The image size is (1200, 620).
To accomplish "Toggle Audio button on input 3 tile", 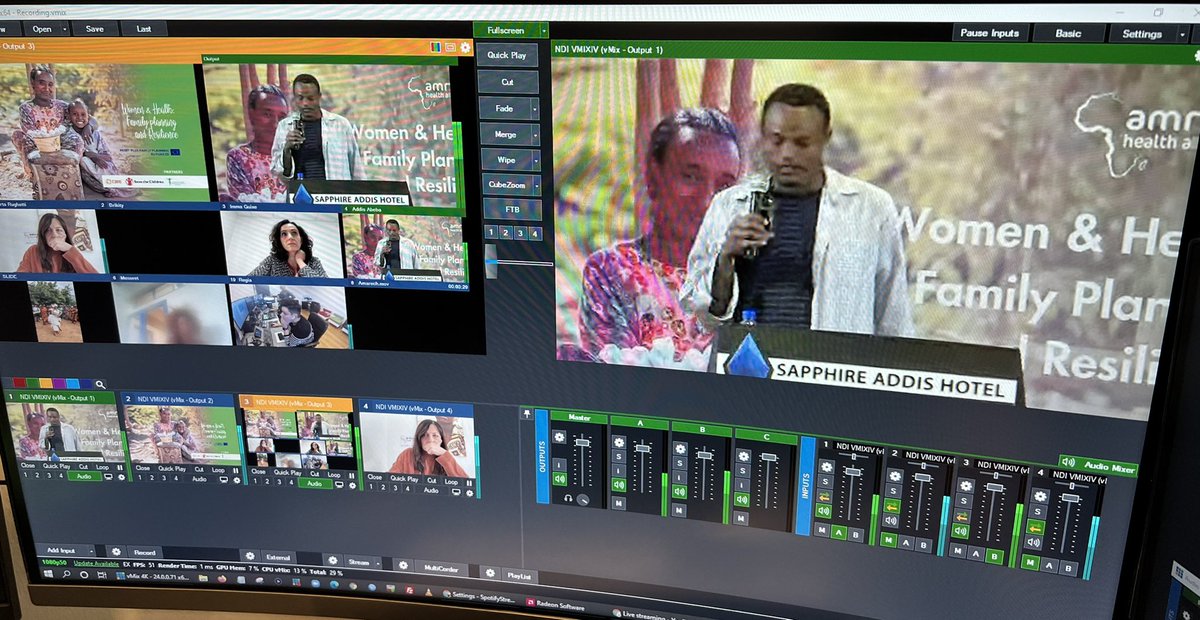I will (315, 483).
